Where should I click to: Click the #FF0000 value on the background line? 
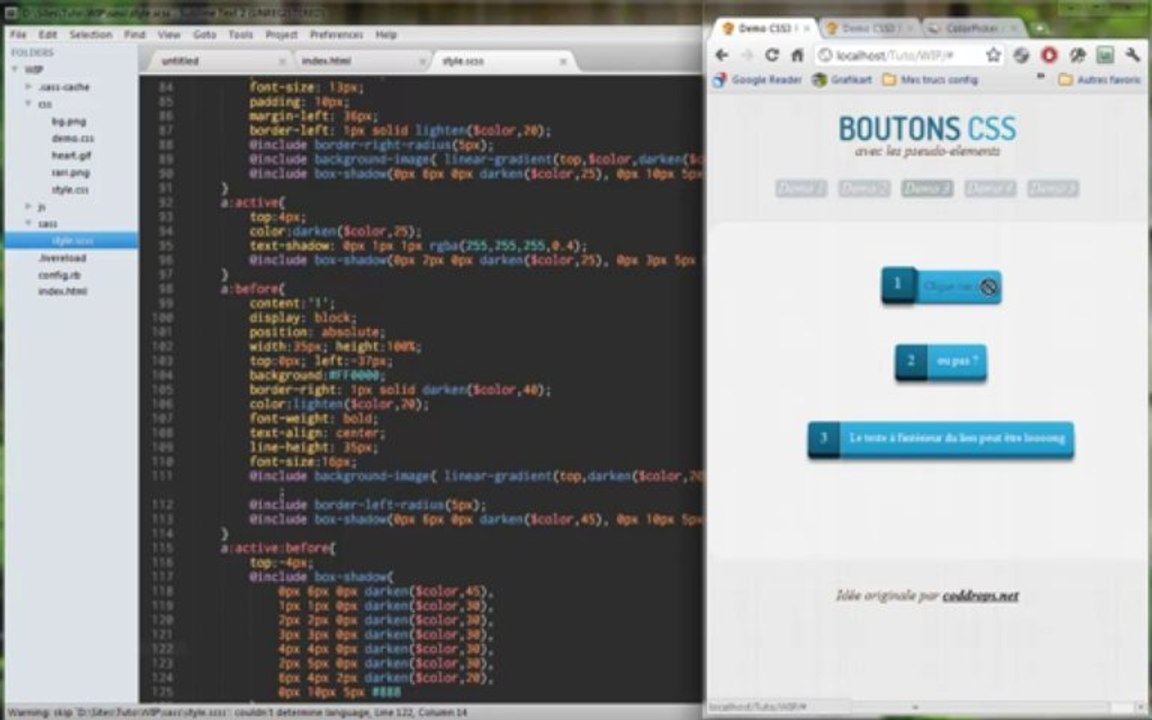click(x=354, y=375)
